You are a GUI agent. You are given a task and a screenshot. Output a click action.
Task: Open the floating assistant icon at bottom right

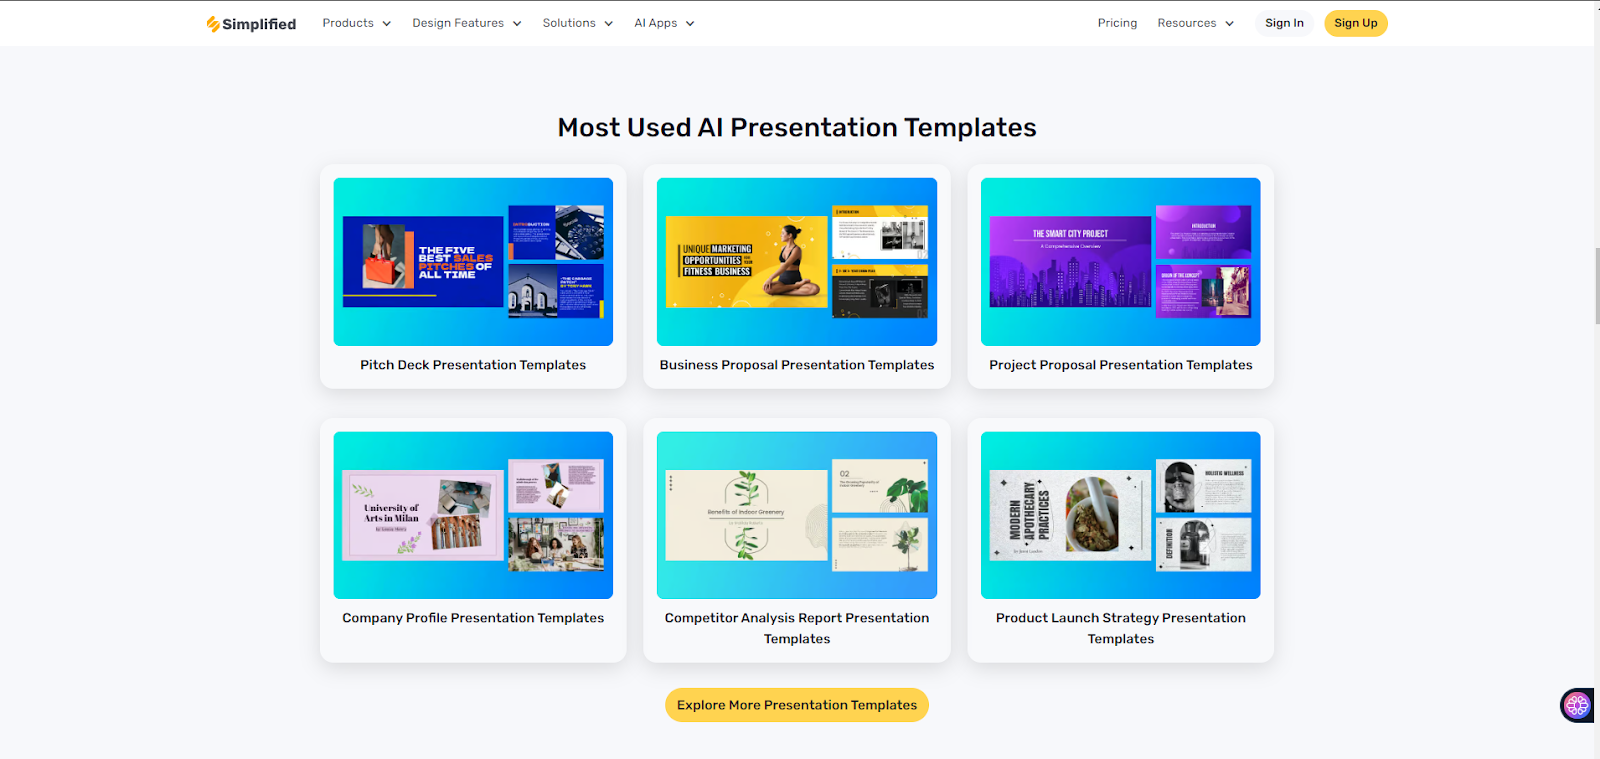(1577, 705)
